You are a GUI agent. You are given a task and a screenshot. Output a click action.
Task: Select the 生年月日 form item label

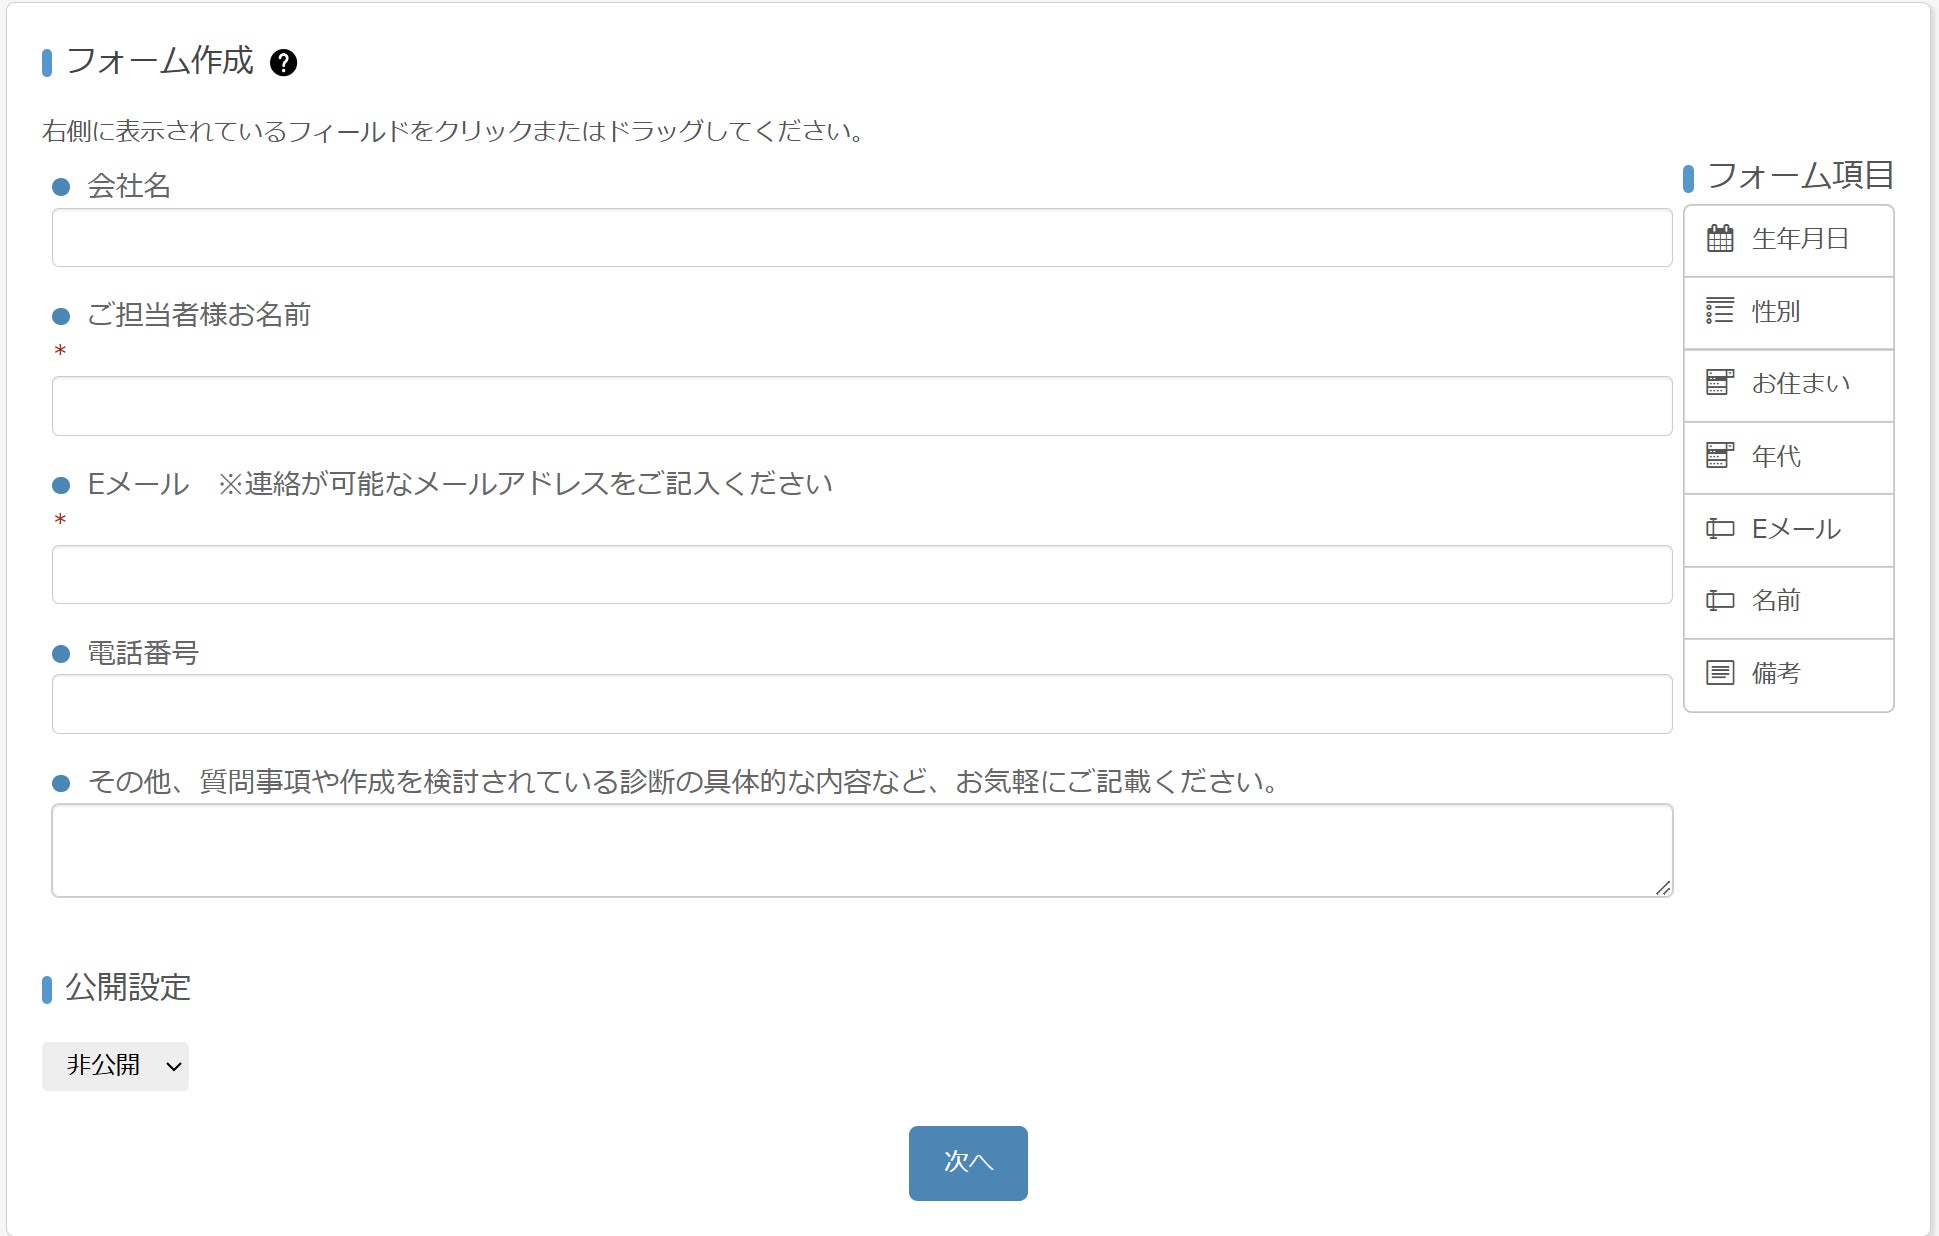click(x=1800, y=239)
